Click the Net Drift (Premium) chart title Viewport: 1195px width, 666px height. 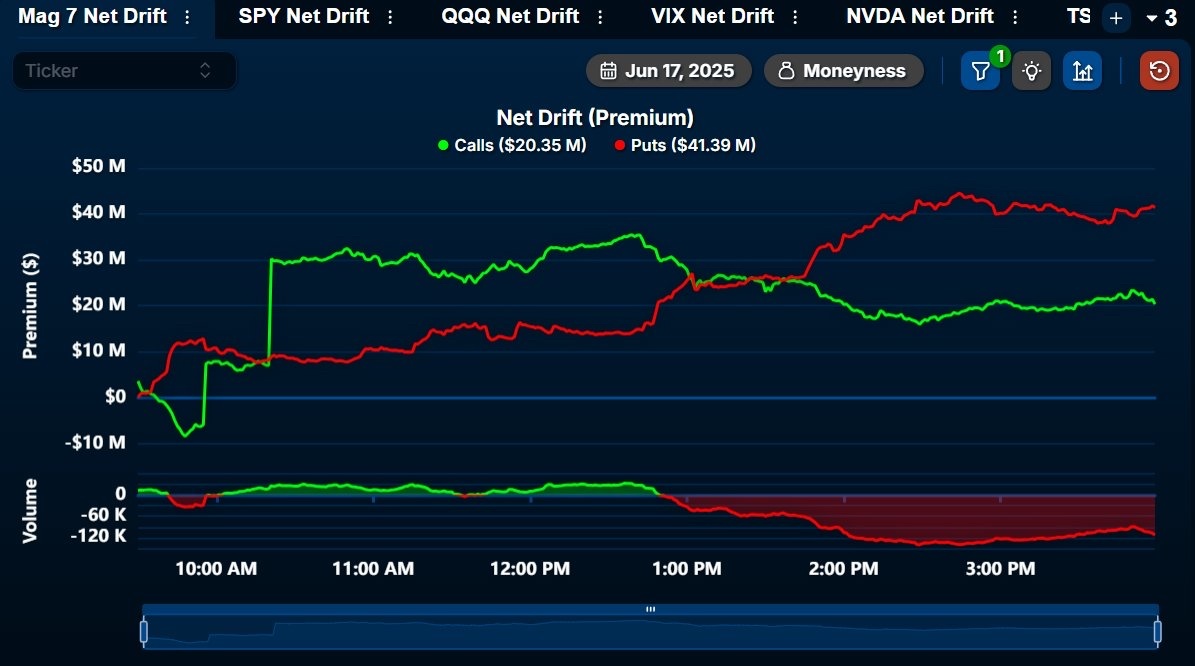click(595, 117)
